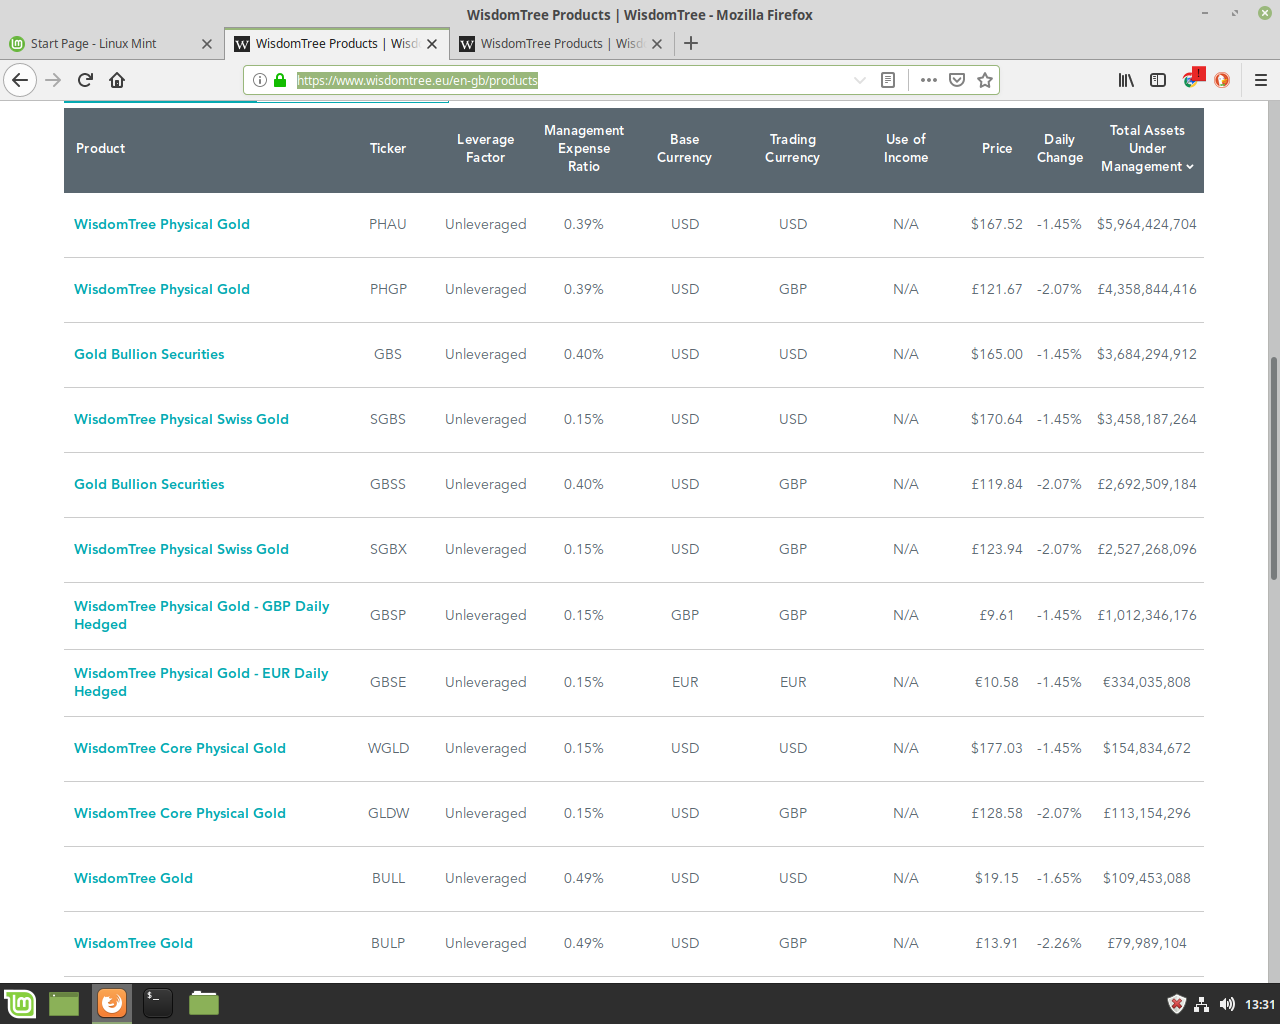
Task: Show site information icon in address bar
Action: click(259, 80)
